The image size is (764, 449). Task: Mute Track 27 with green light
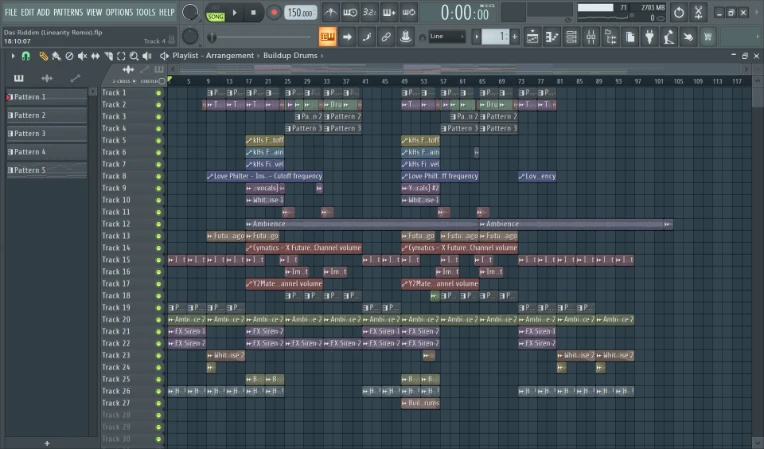point(158,403)
